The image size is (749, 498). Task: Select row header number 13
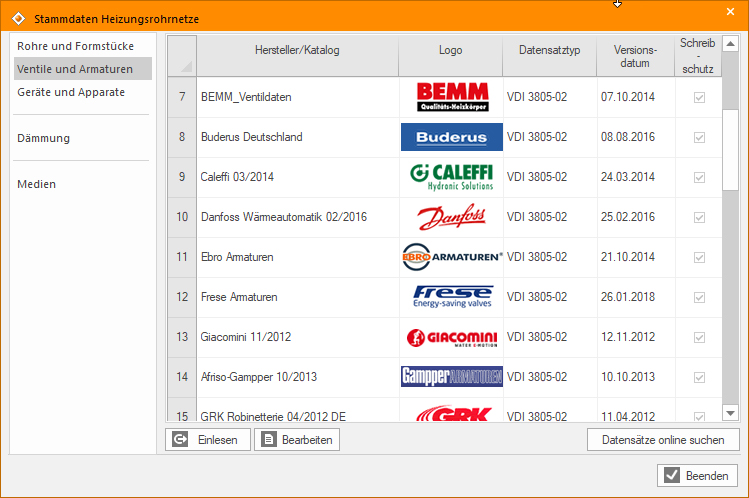(x=182, y=337)
